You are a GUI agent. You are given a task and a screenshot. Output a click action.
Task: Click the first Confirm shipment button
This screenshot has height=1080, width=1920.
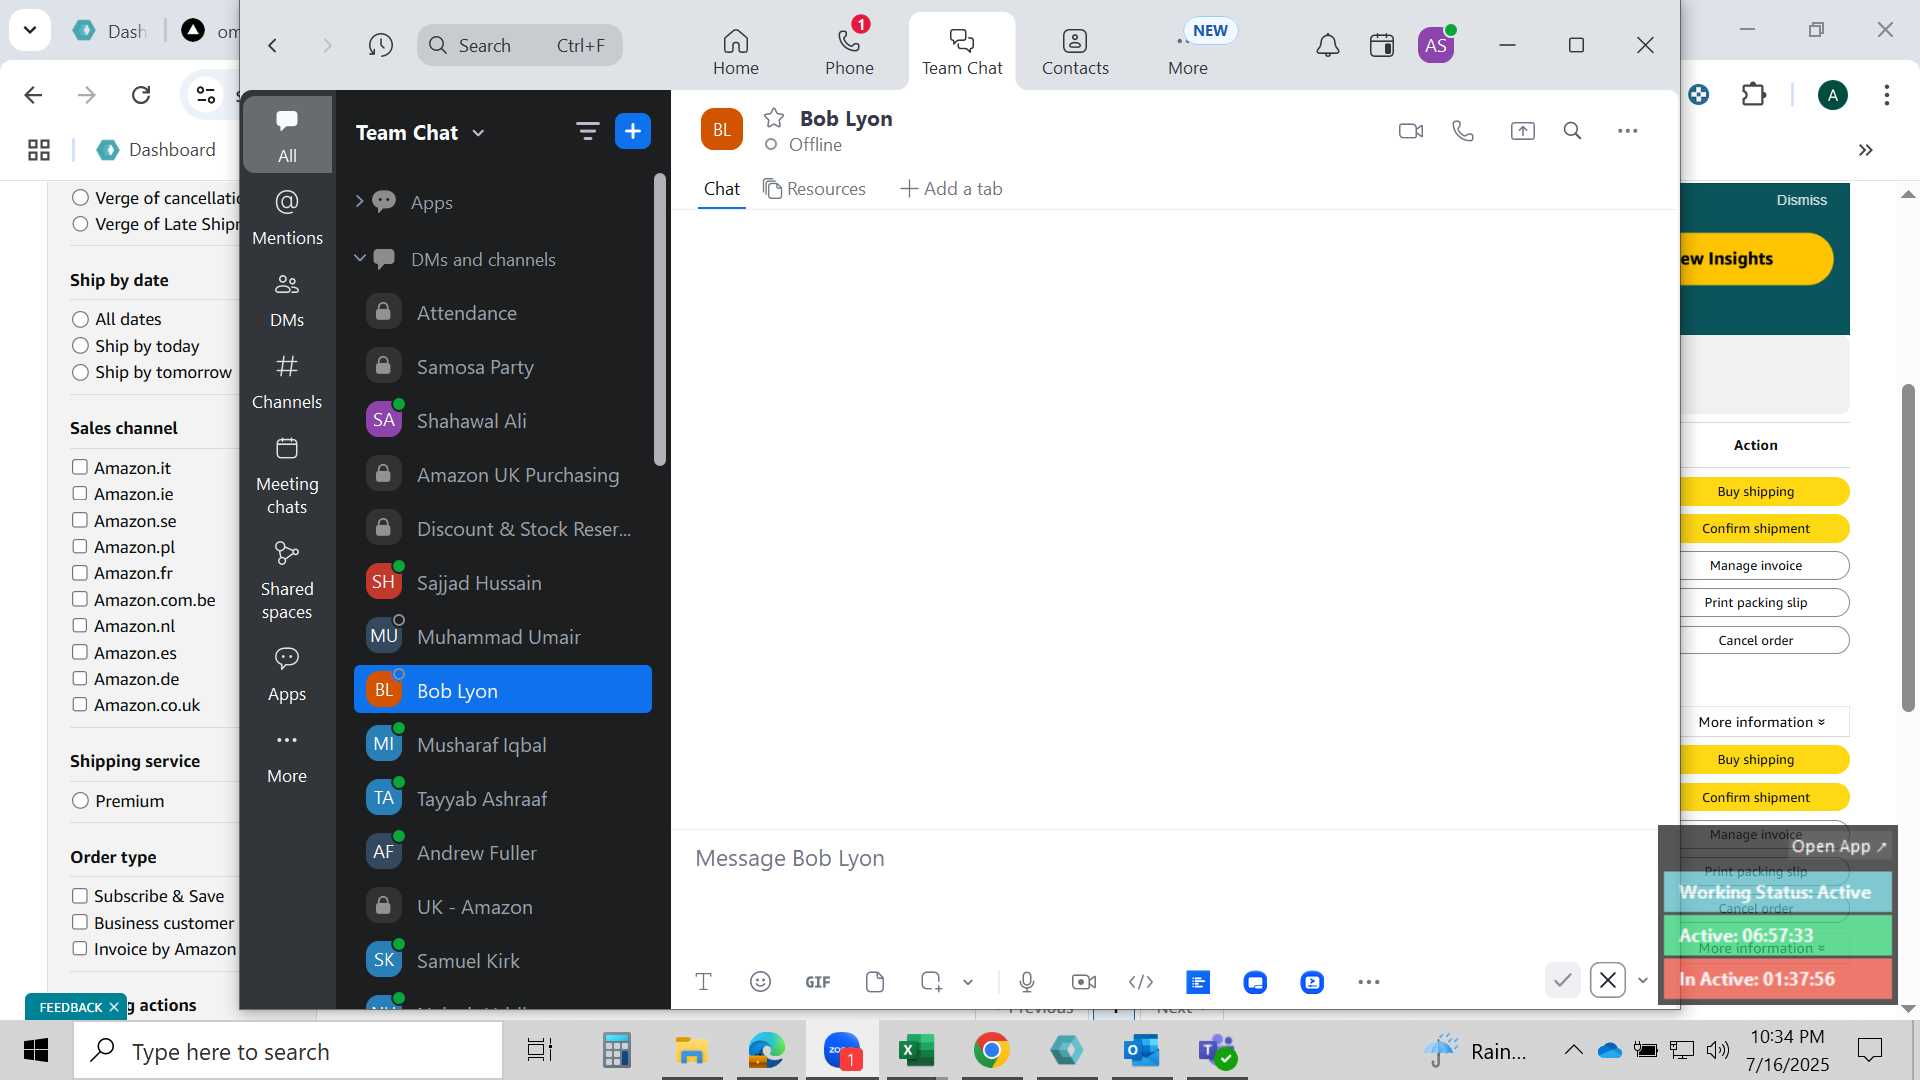[1765, 528]
